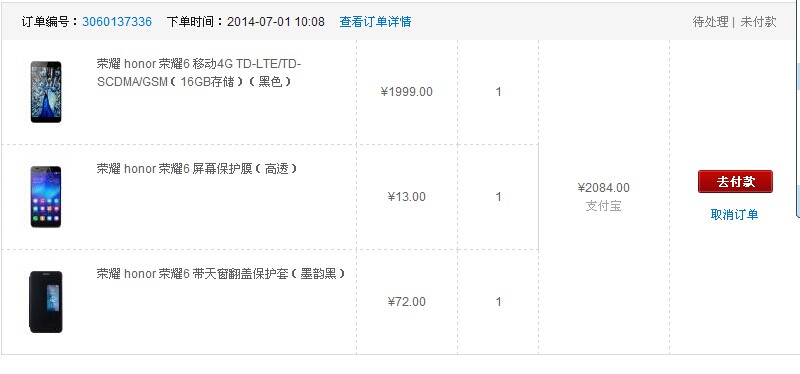Screen dimensions: 800x374
Task: Click 取消订单 to cancel order
Action: tap(734, 215)
